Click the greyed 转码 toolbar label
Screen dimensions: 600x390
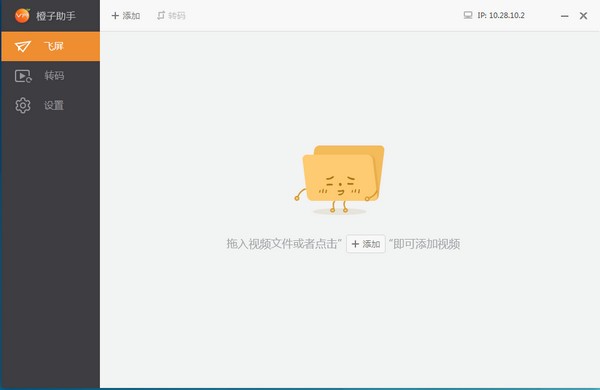177,16
